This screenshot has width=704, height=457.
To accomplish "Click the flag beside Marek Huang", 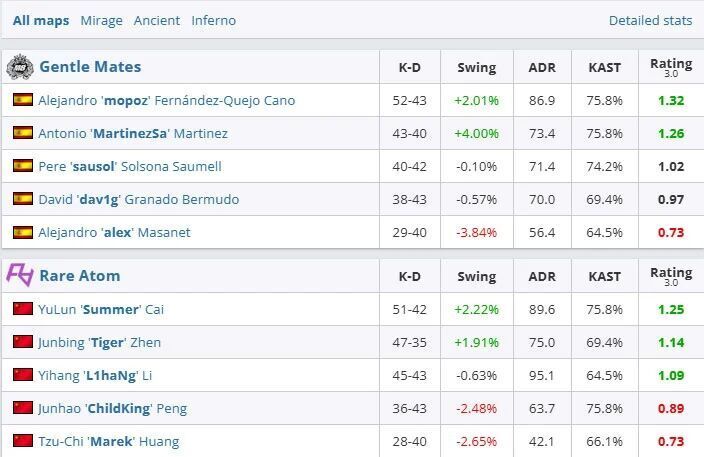I will [x=22, y=441].
